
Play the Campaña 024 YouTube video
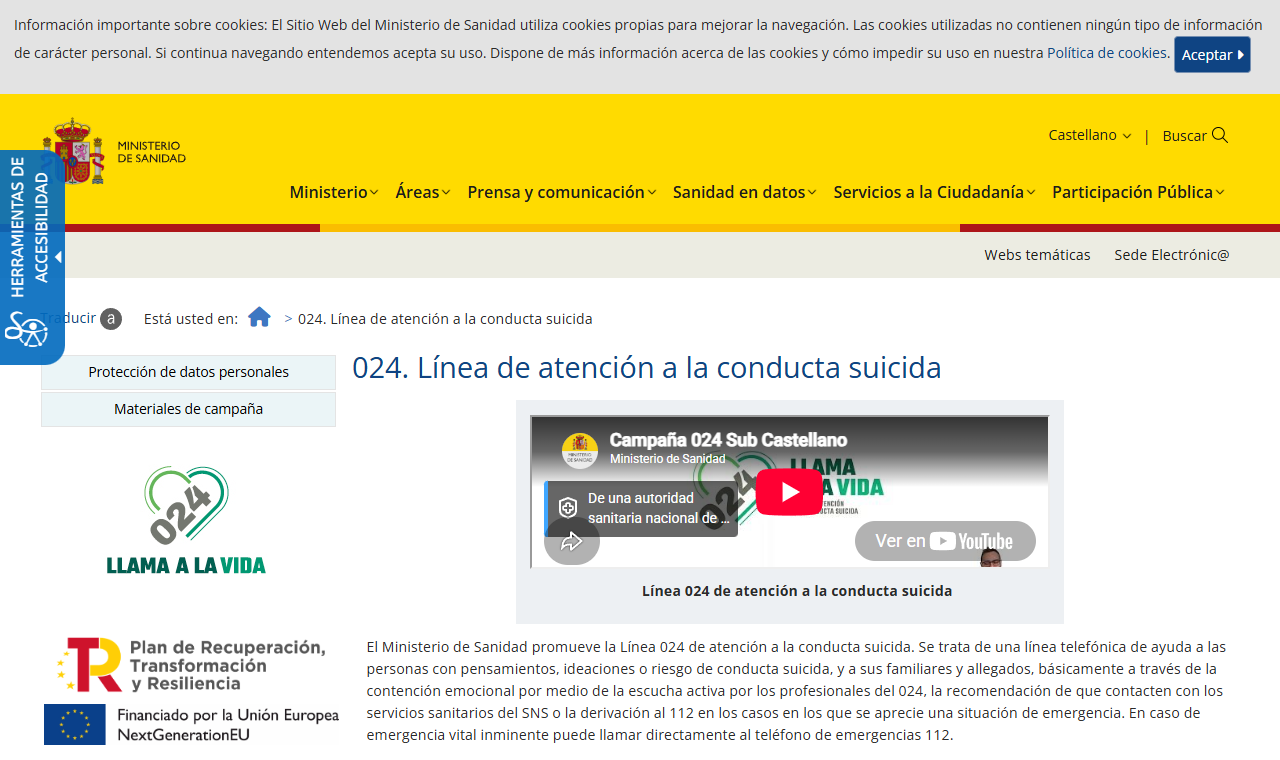789,492
